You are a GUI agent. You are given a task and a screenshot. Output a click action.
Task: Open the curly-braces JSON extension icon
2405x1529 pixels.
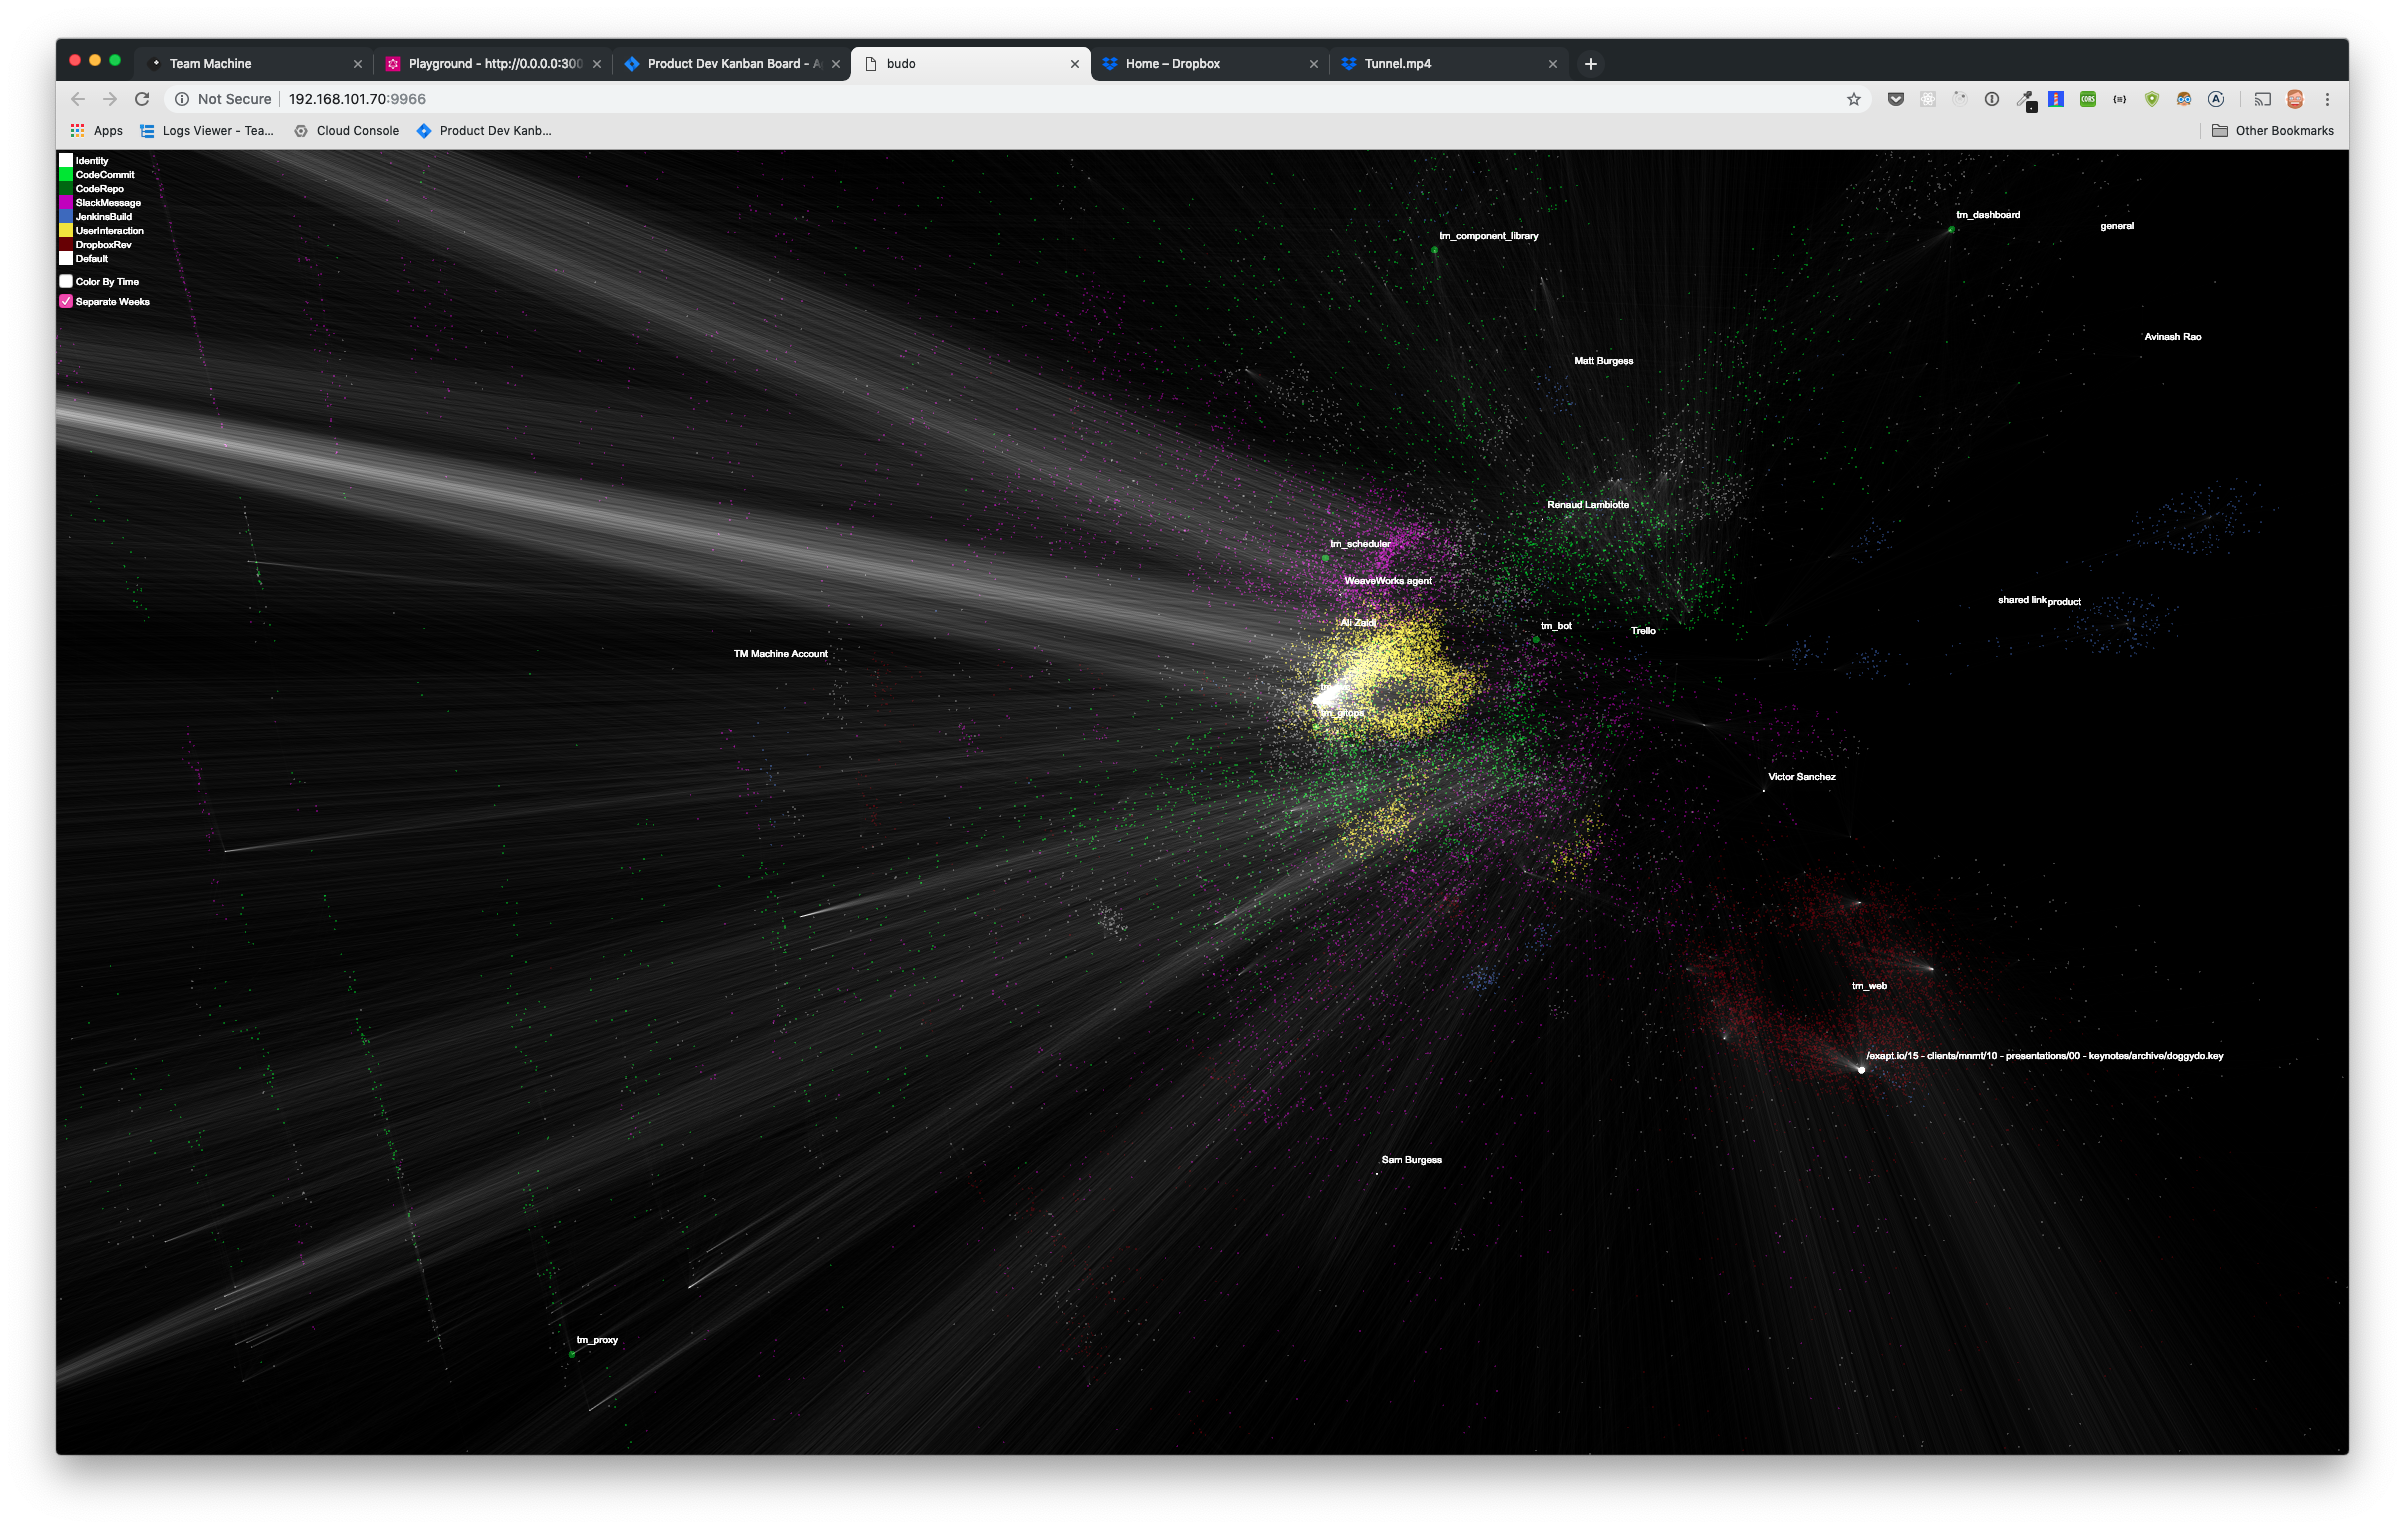(2120, 99)
